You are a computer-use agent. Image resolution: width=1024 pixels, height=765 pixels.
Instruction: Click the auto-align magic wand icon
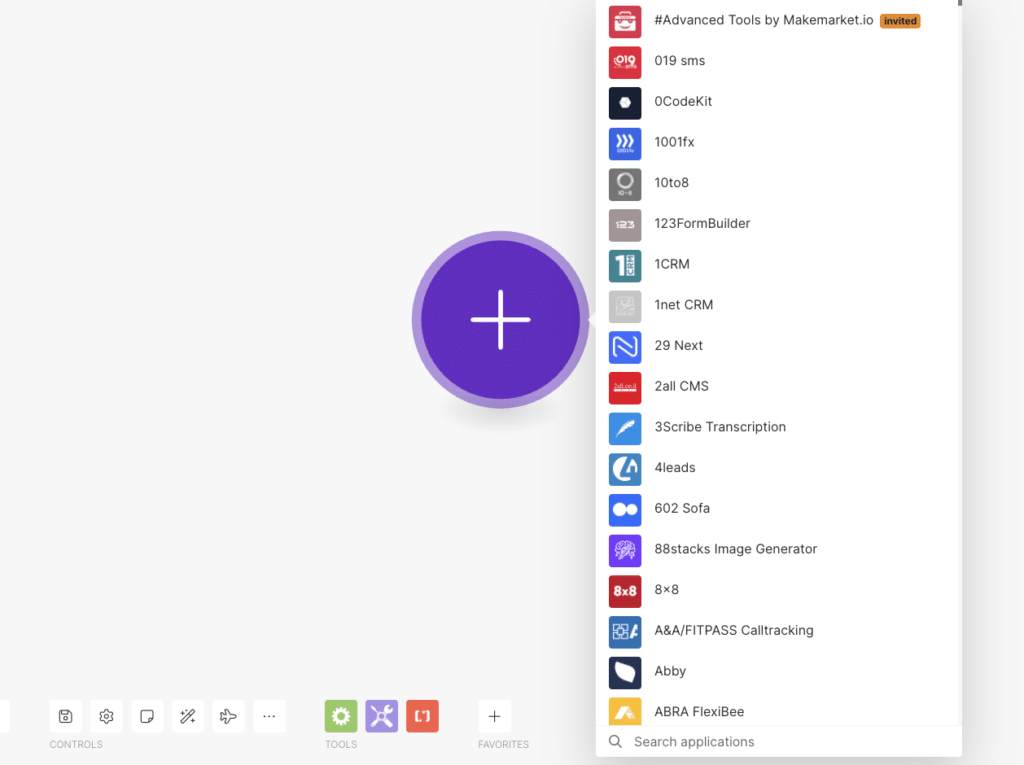(188, 716)
